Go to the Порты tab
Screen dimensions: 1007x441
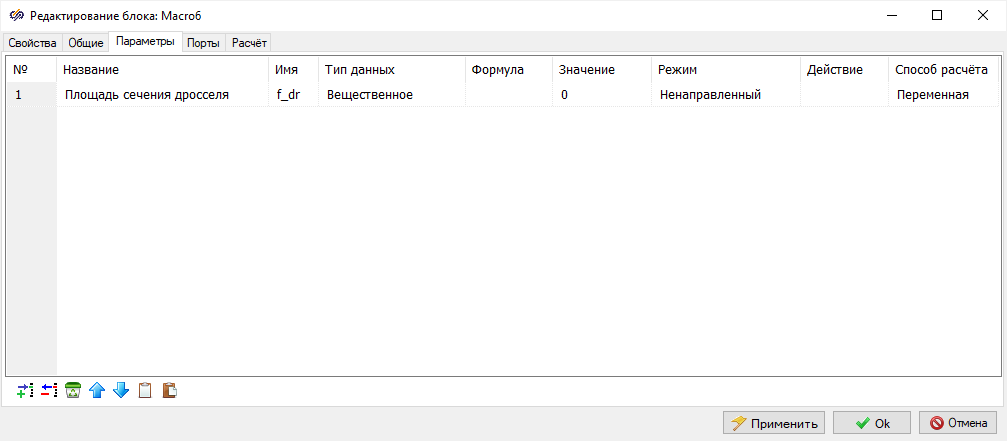coord(203,43)
